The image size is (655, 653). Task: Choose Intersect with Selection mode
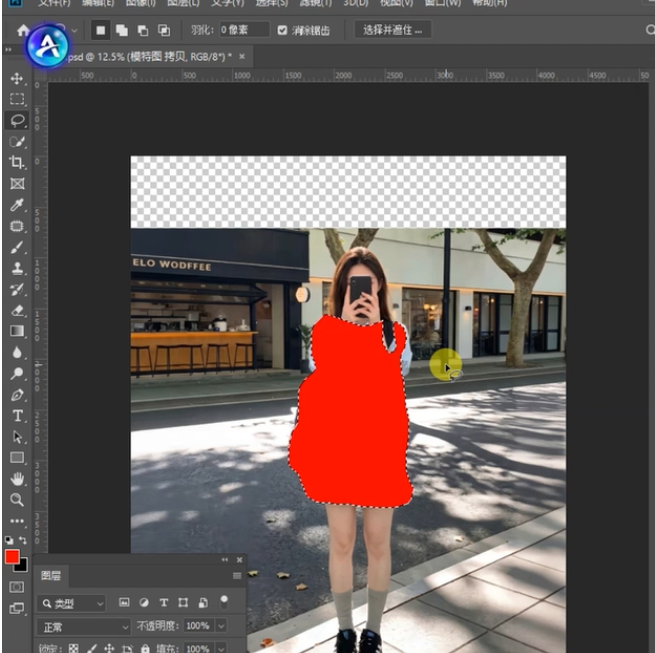(164, 30)
